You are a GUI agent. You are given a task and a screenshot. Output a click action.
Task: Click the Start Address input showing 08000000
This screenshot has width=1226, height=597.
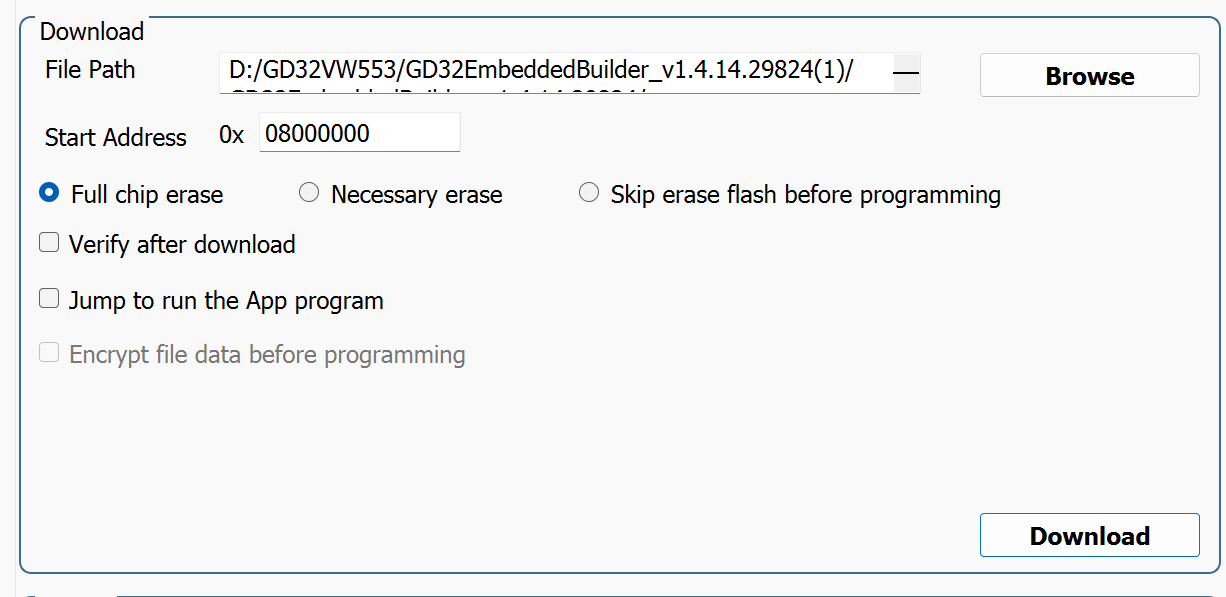[360, 132]
